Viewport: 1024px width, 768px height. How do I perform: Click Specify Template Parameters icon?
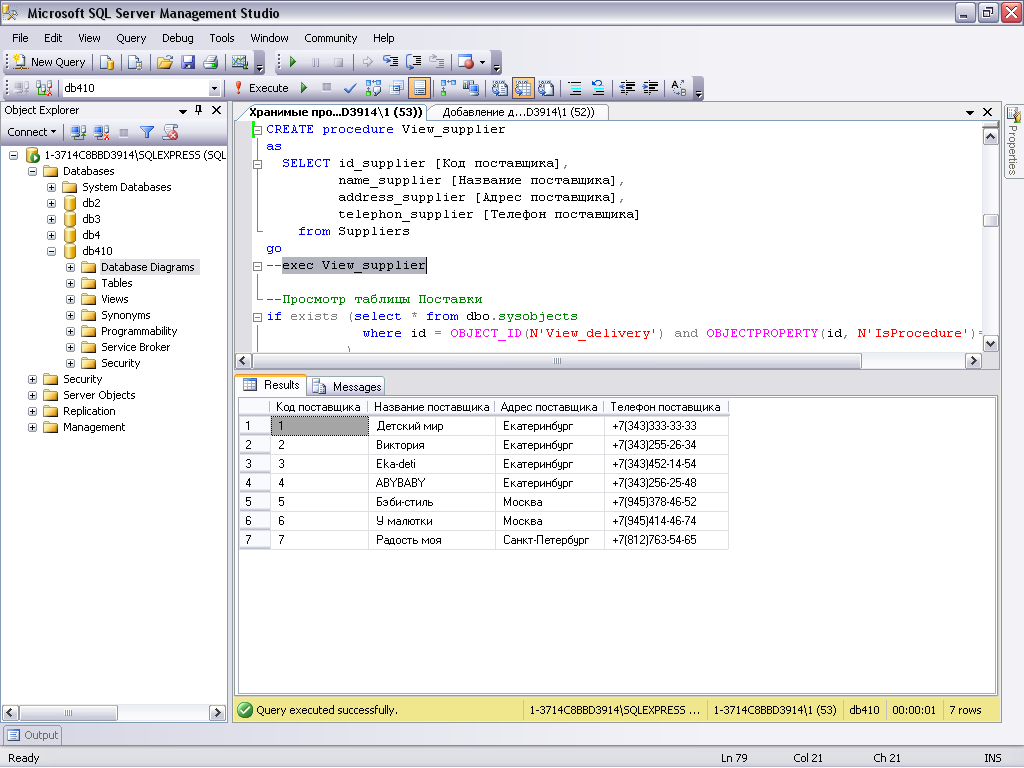[x=679, y=88]
